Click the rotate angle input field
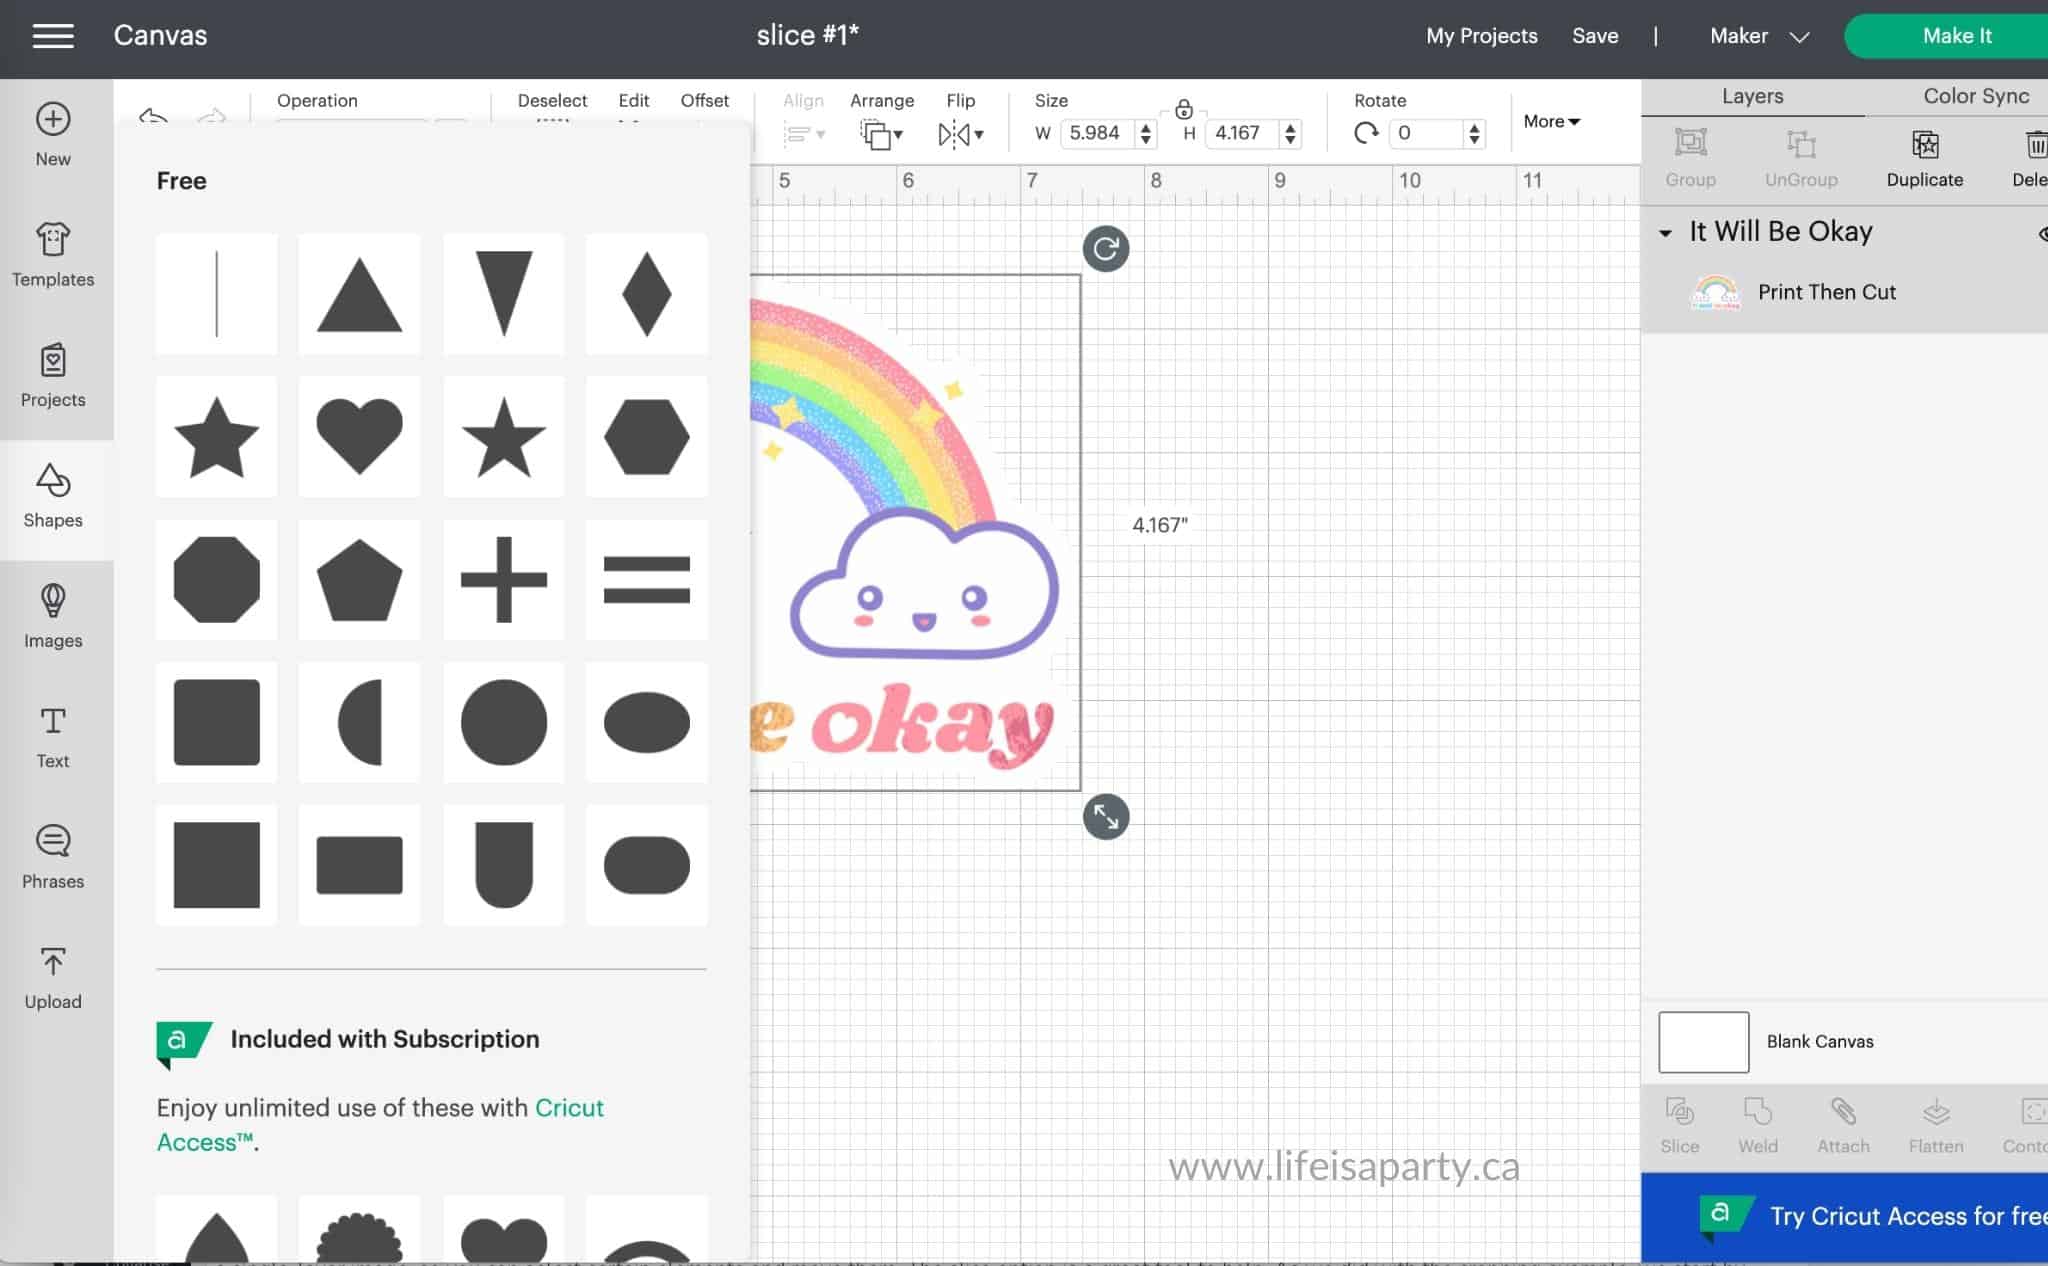This screenshot has width=2048, height=1266. tap(1427, 133)
